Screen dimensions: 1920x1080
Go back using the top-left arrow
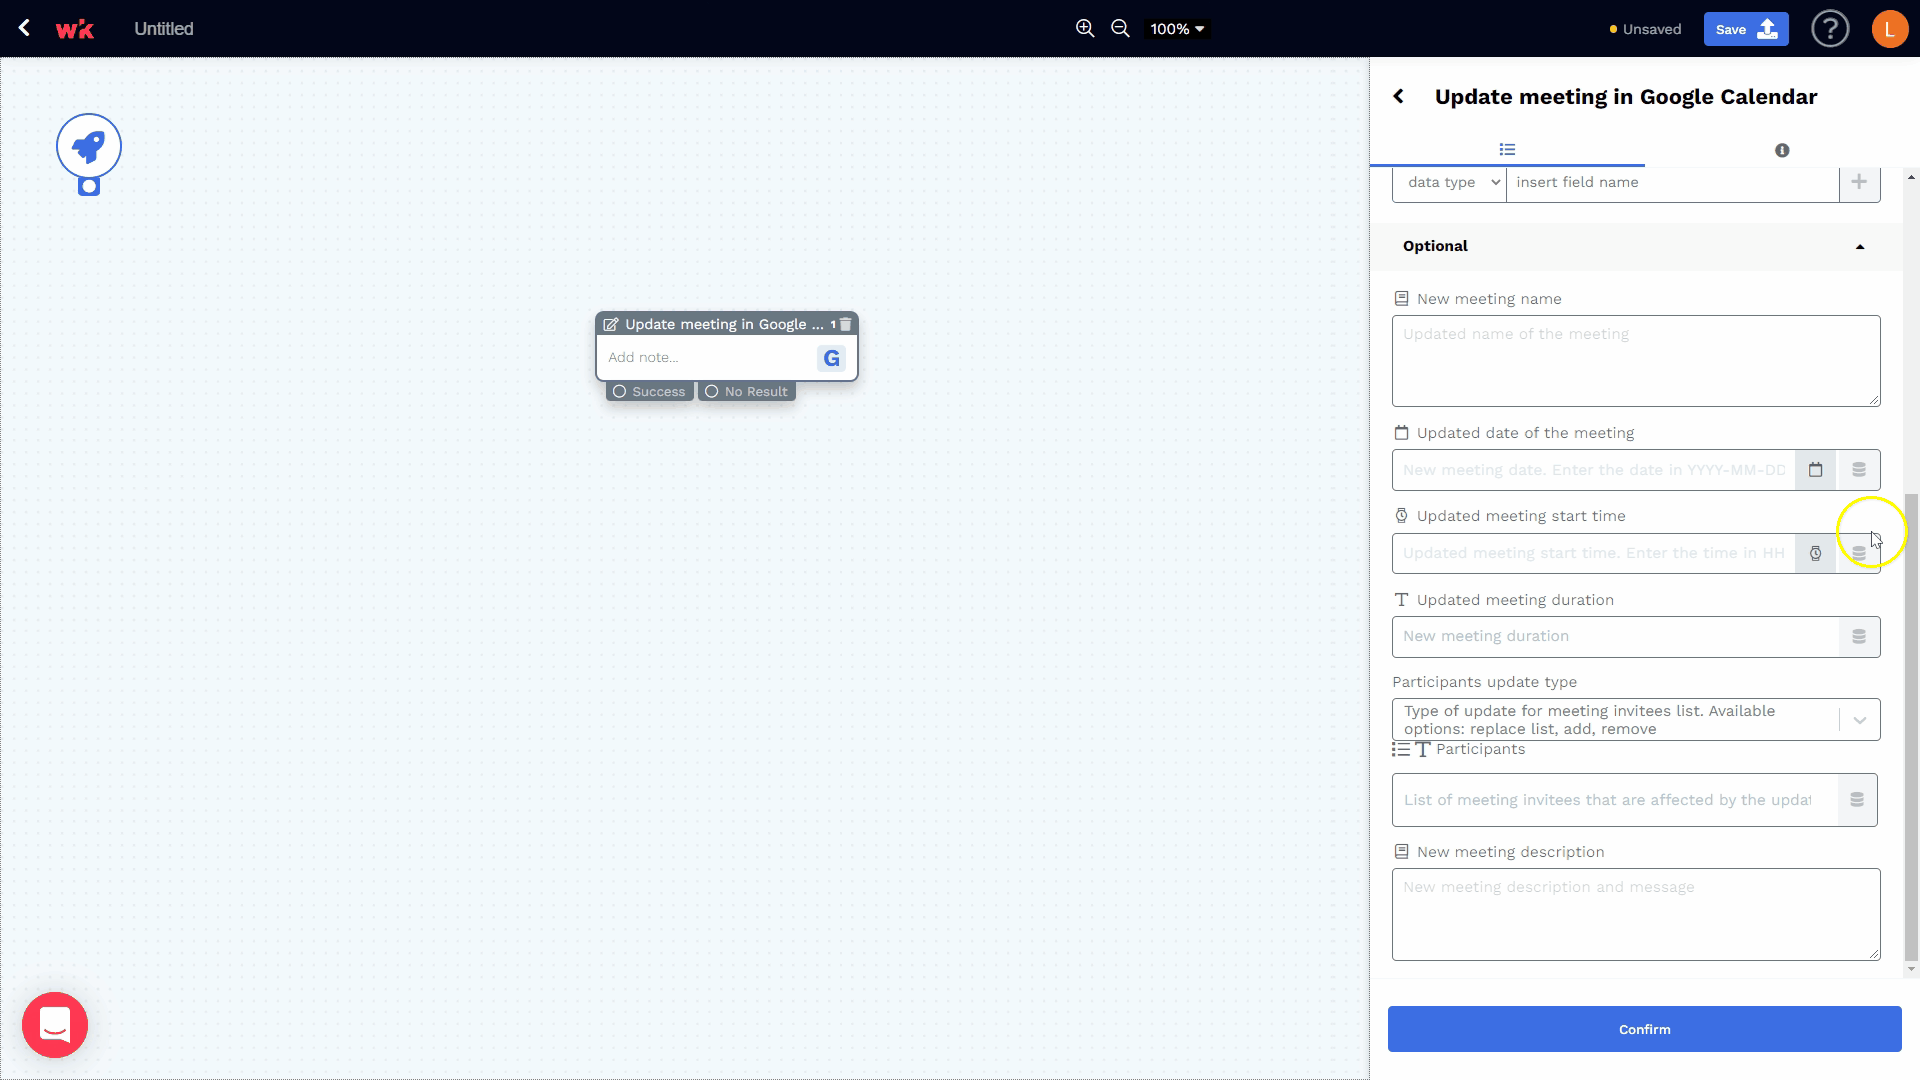click(24, 28)
